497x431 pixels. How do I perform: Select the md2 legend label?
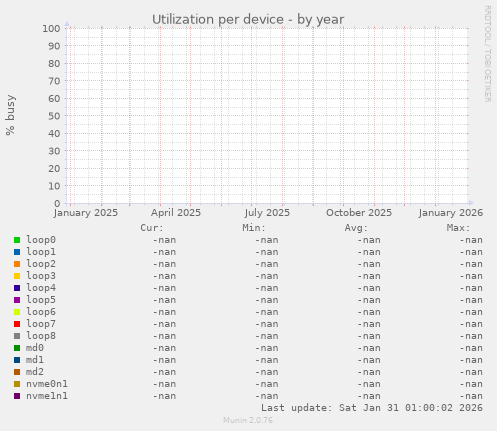coord(35,372)
